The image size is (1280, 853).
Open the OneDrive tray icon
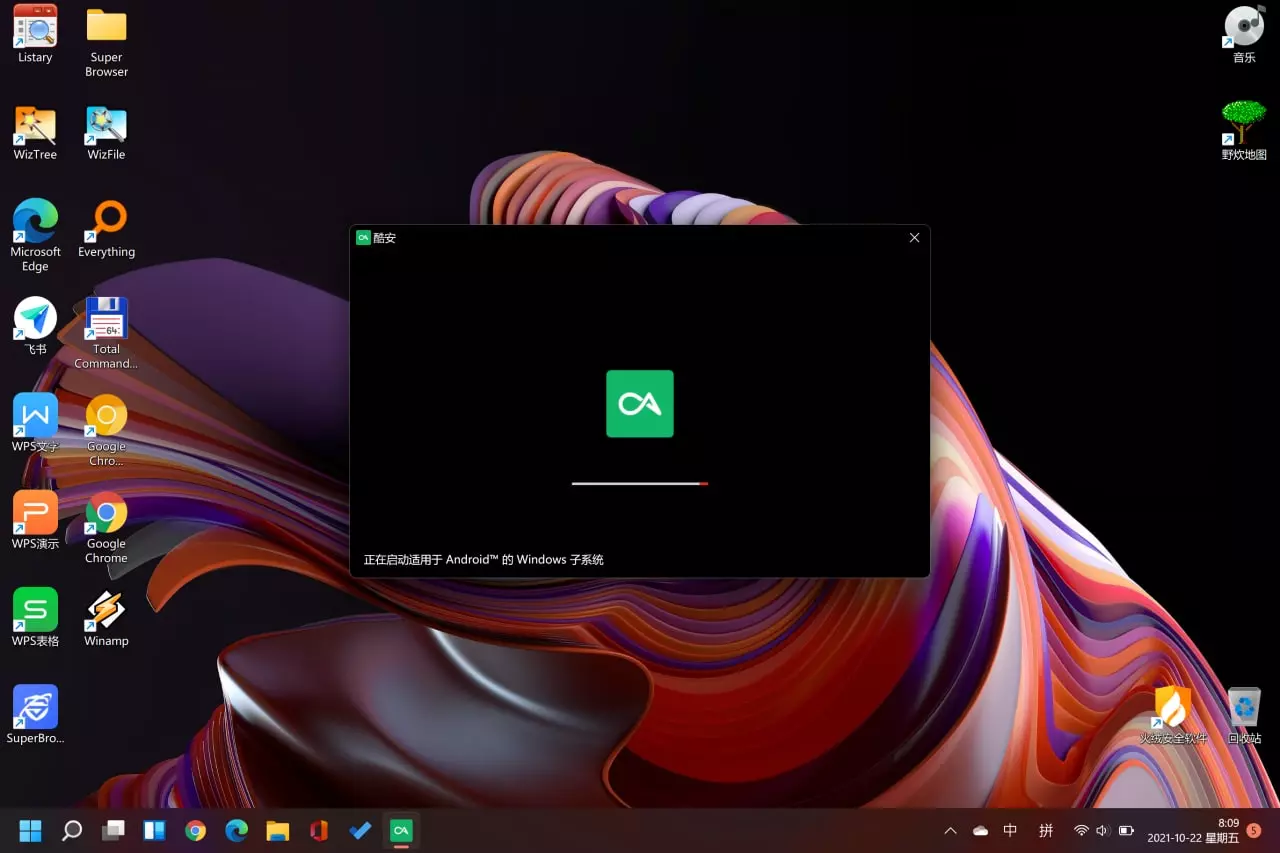point(980,830)
